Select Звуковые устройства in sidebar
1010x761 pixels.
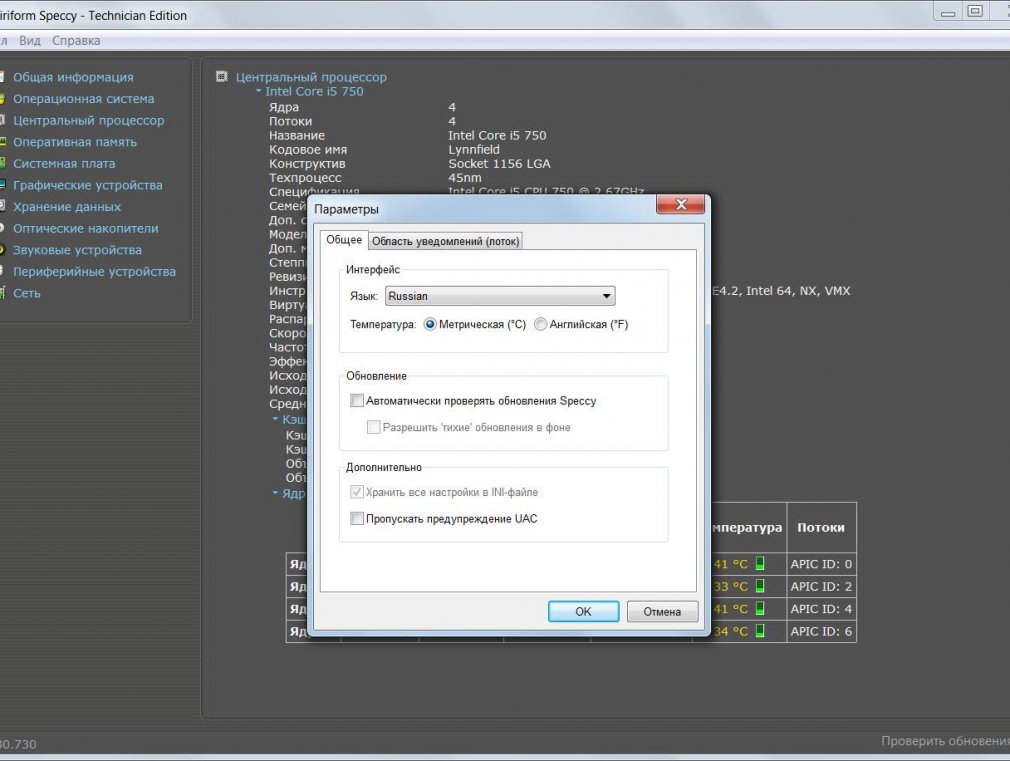[77, 250]
